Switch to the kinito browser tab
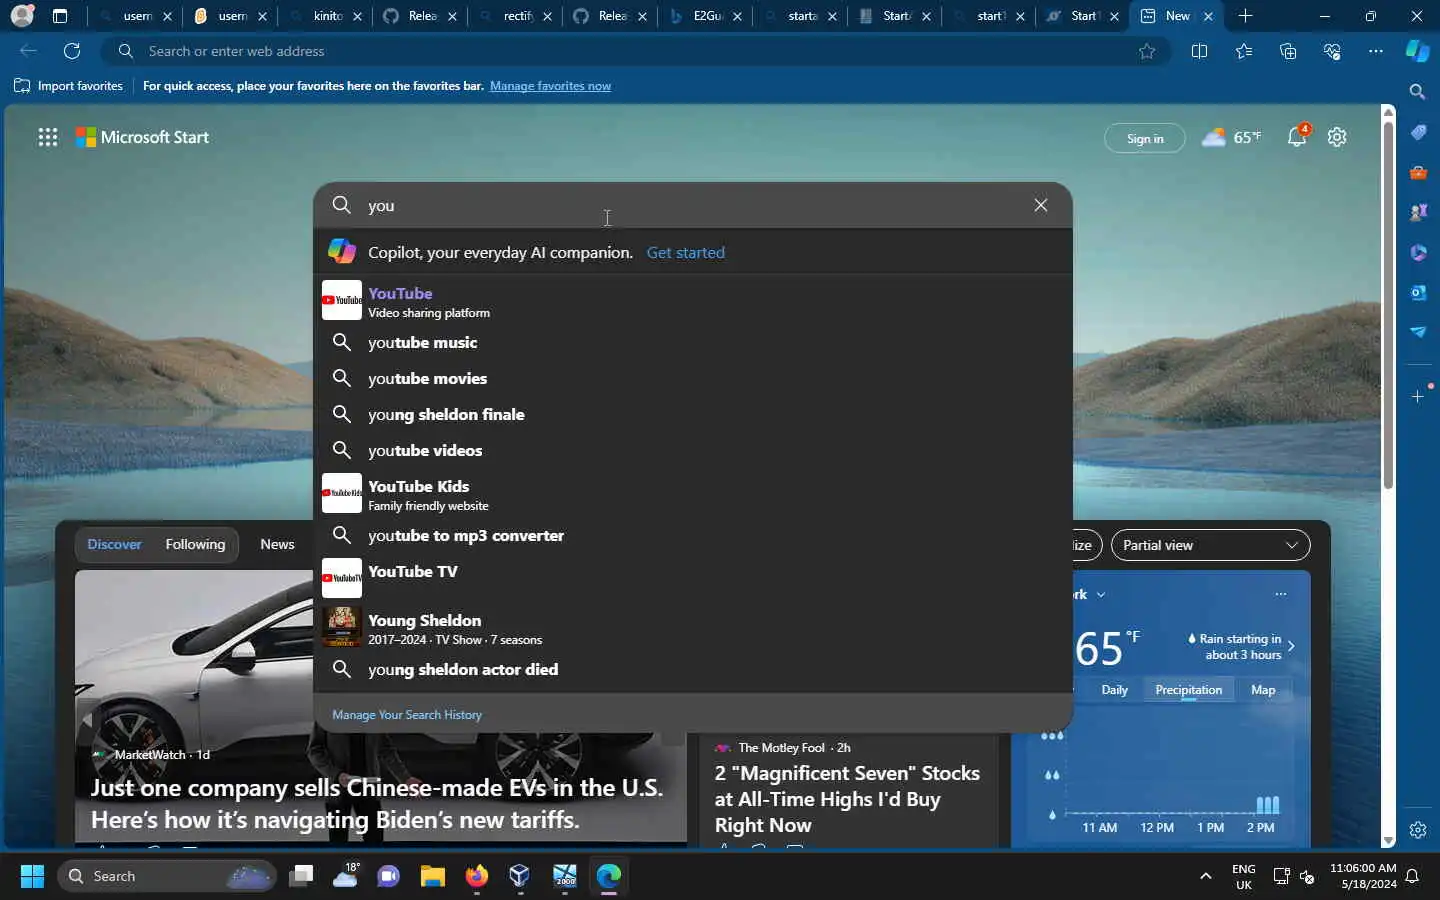The image size is (1440, 900). tap(327, 16)
